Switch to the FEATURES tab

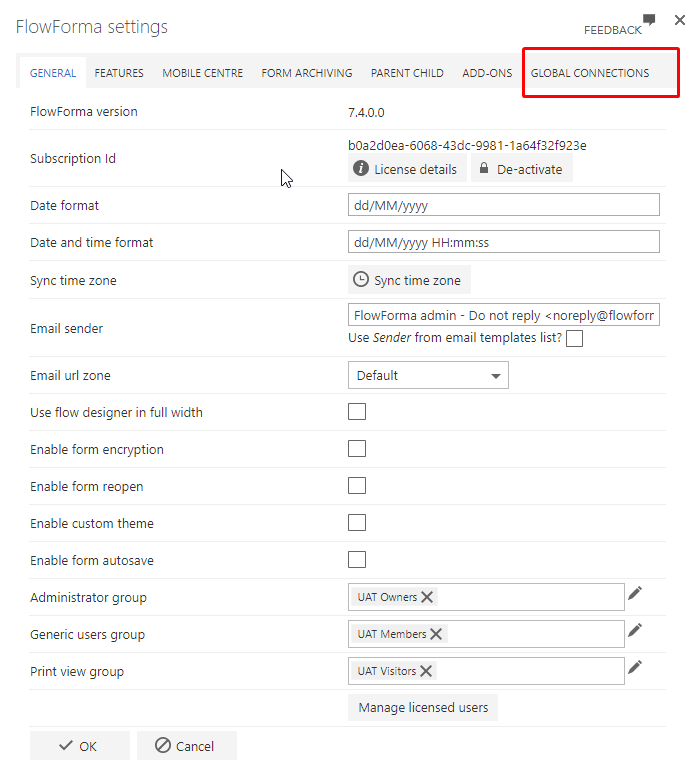119,73
